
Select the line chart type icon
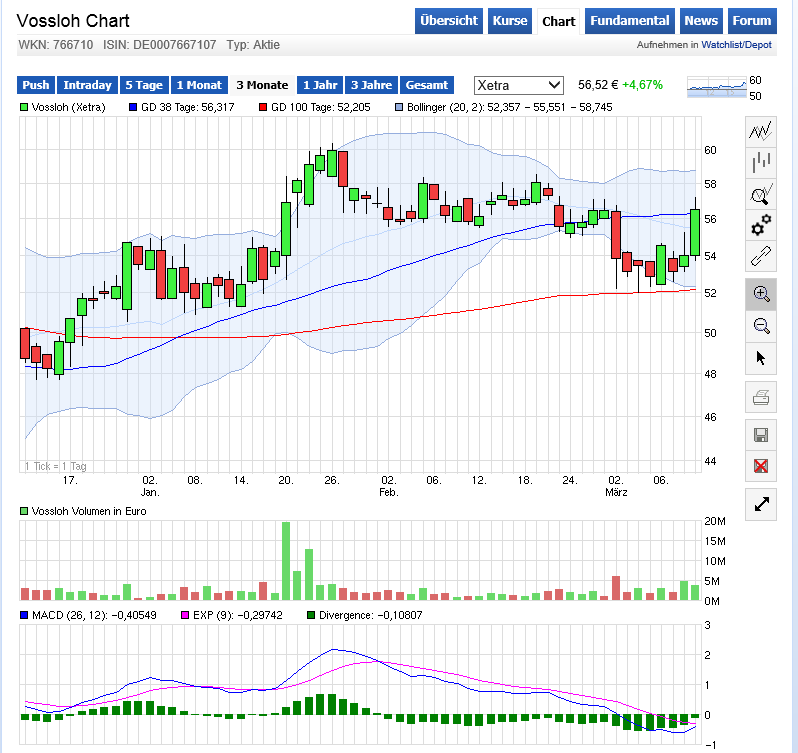761,132
